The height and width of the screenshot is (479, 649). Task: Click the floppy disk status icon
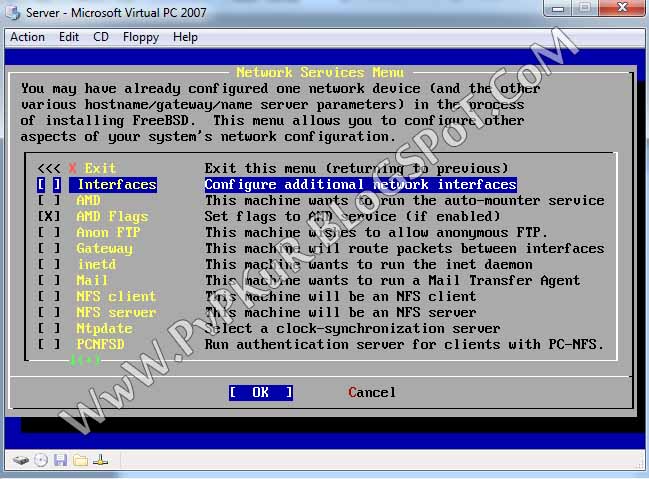(x=60, y=460)
